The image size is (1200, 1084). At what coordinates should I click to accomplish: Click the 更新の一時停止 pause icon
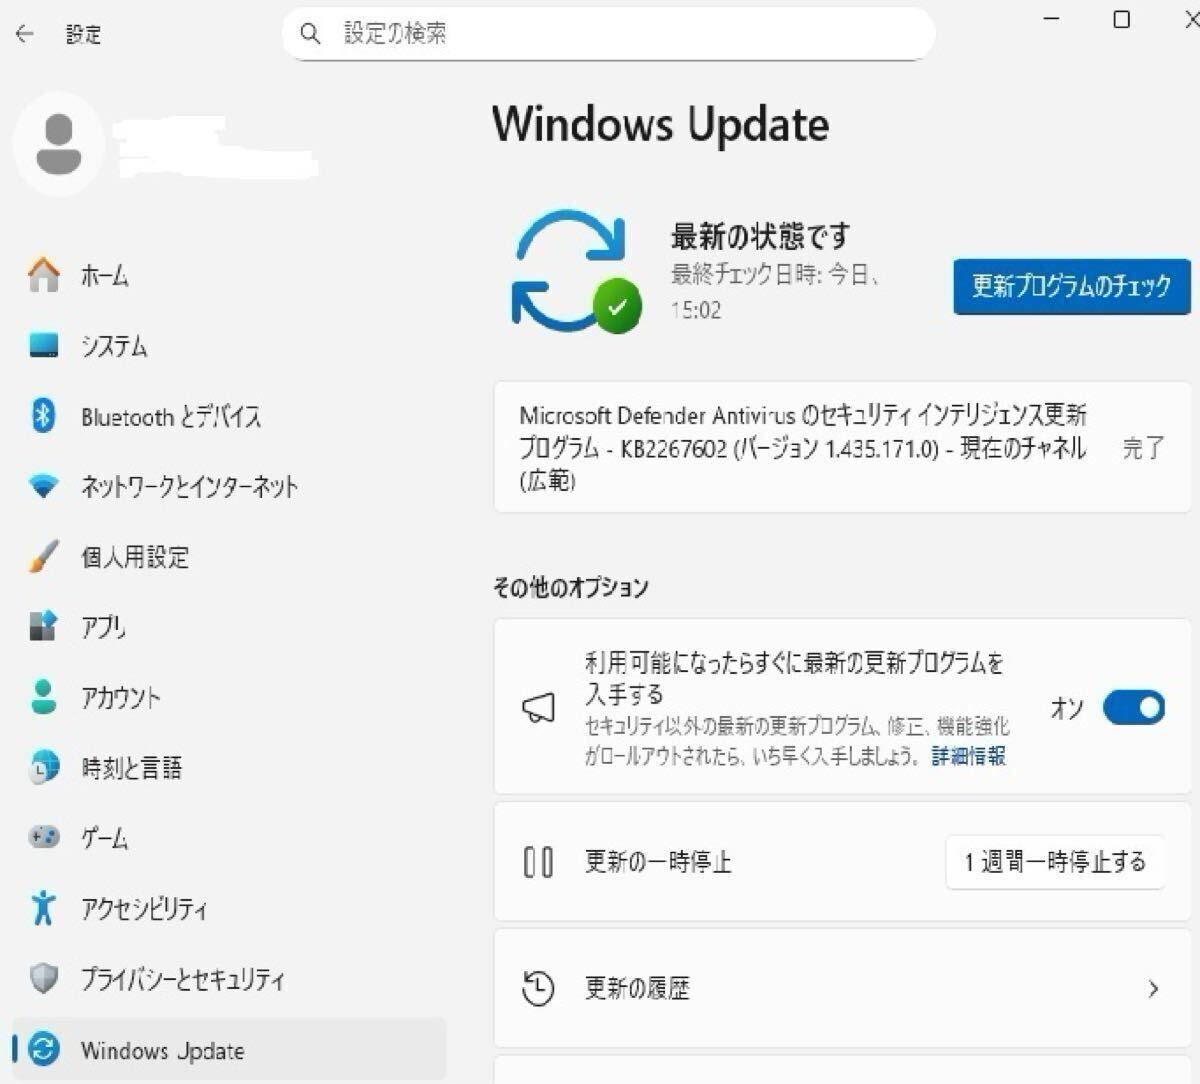tap(539, 863)
